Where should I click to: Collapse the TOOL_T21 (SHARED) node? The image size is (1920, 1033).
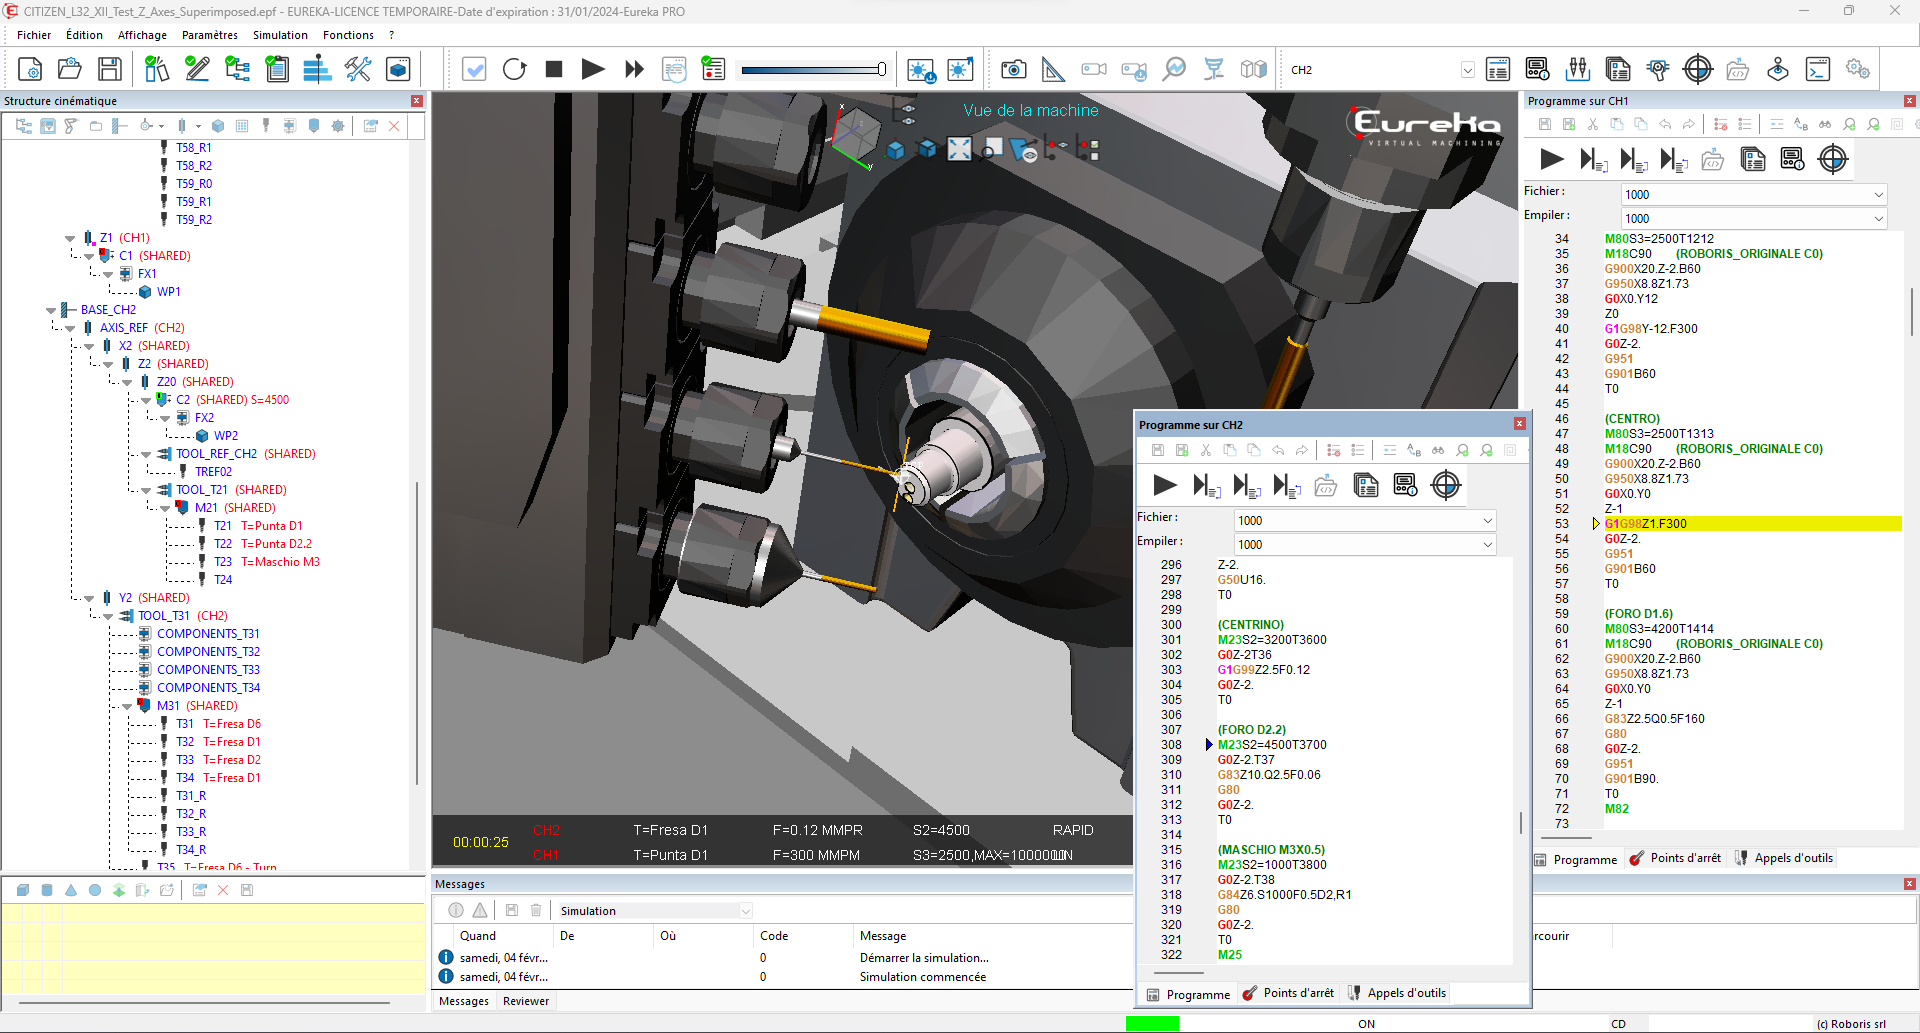coord(146,490)
